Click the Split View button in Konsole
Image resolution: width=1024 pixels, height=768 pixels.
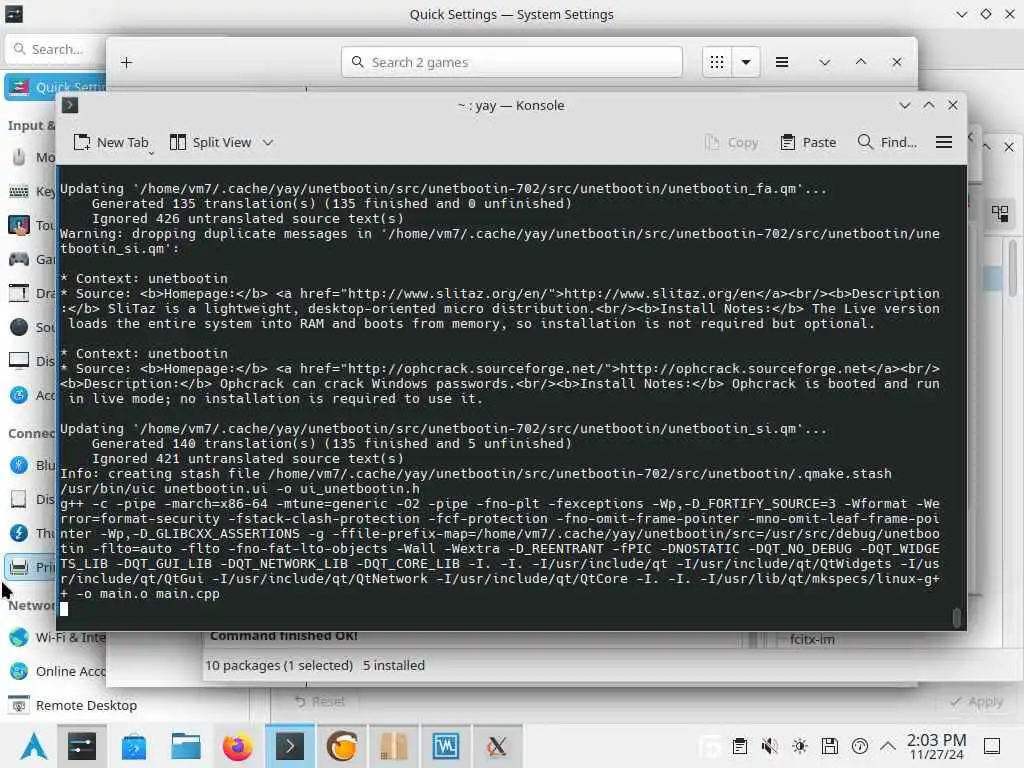pyautogui.click(x=210, y=142)
